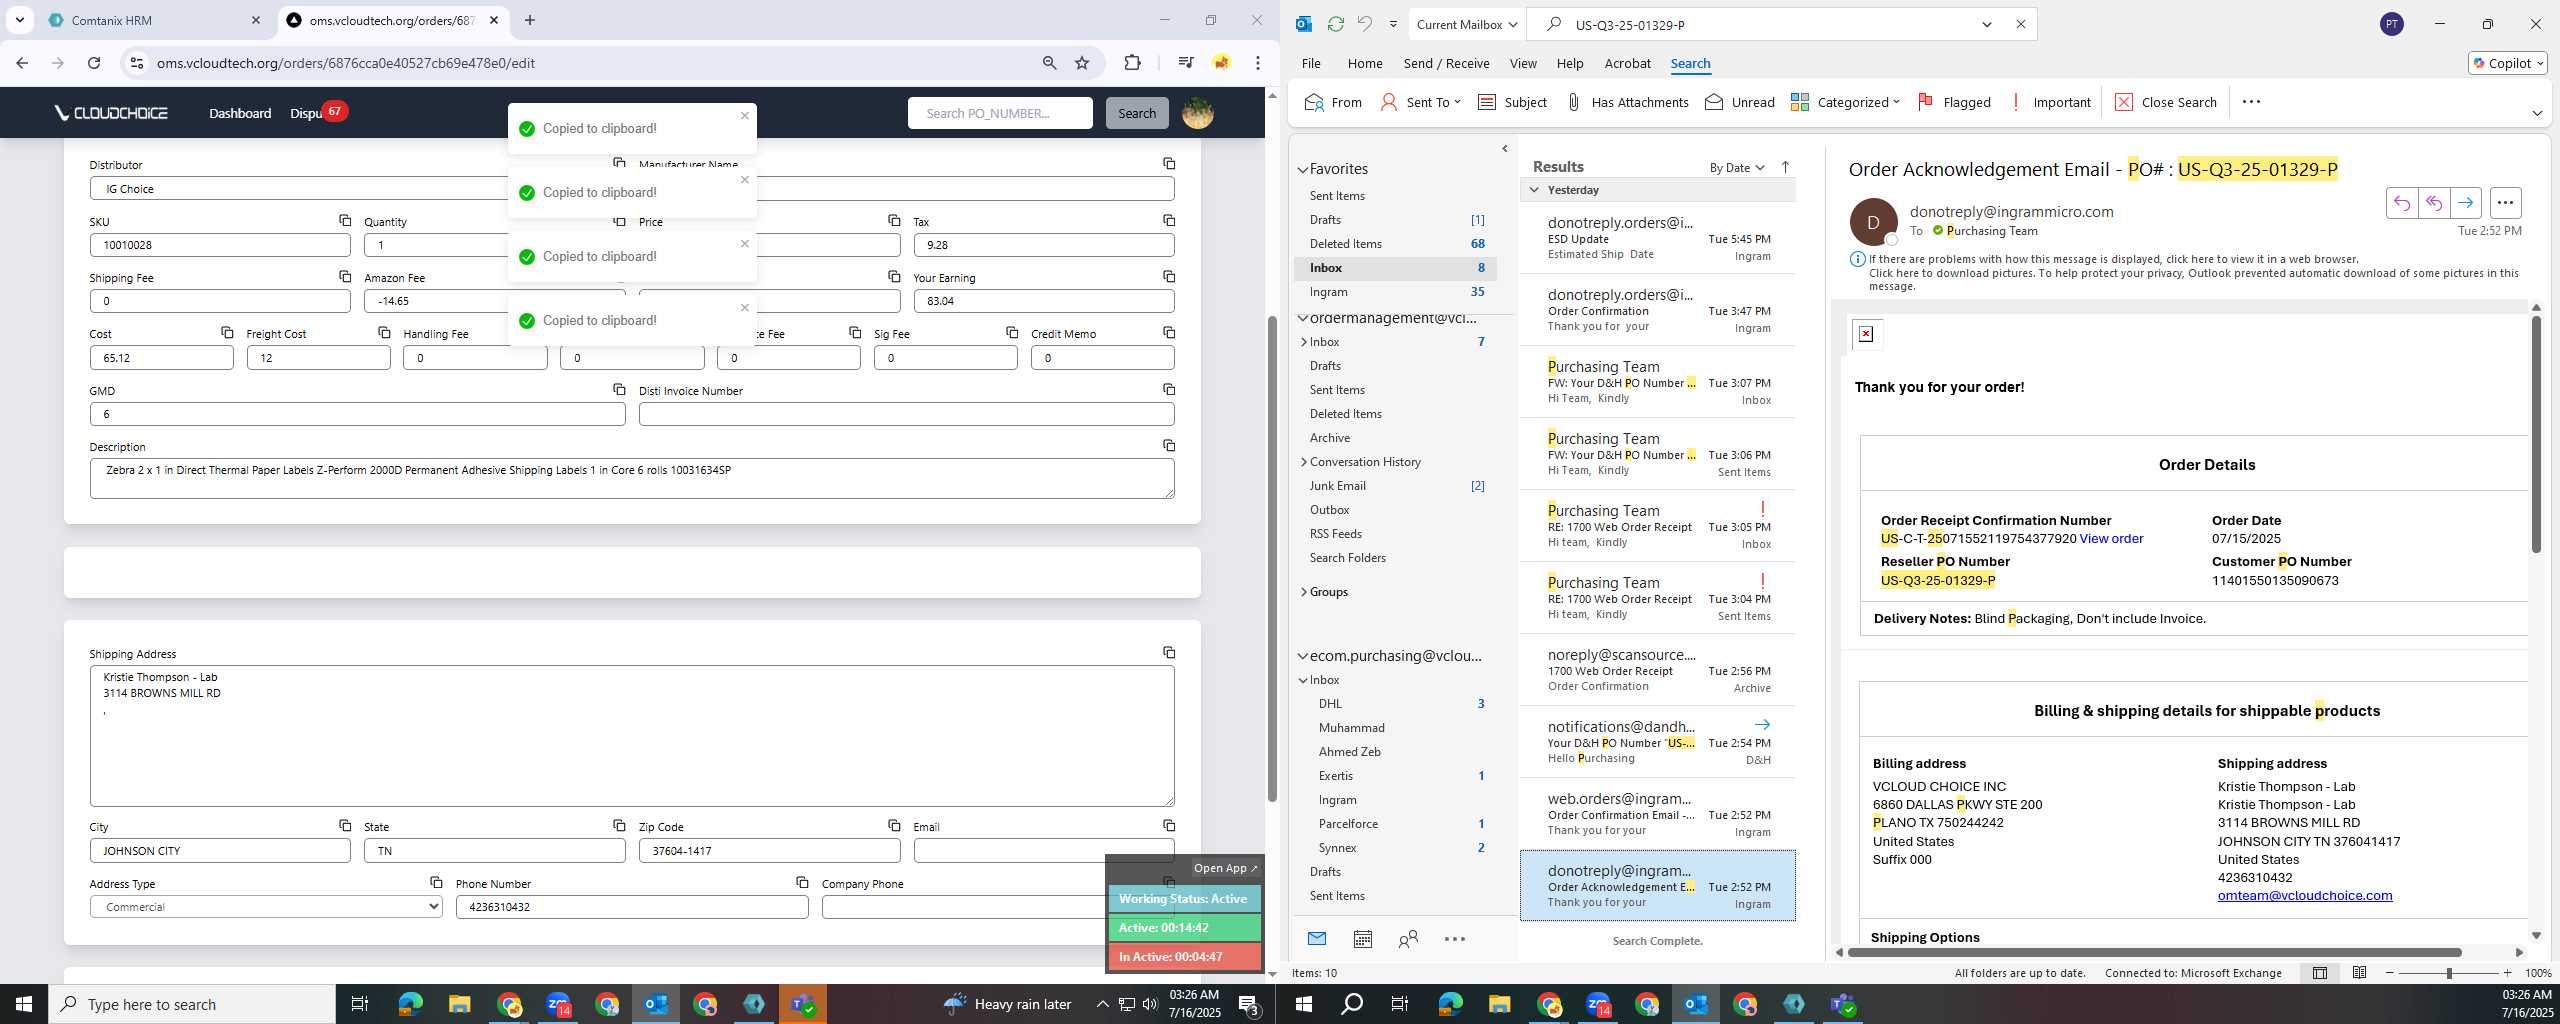Click Outlook Forward arrow icon
The width and height of the screenshot is (2560, 1024).
[2465, 203]
